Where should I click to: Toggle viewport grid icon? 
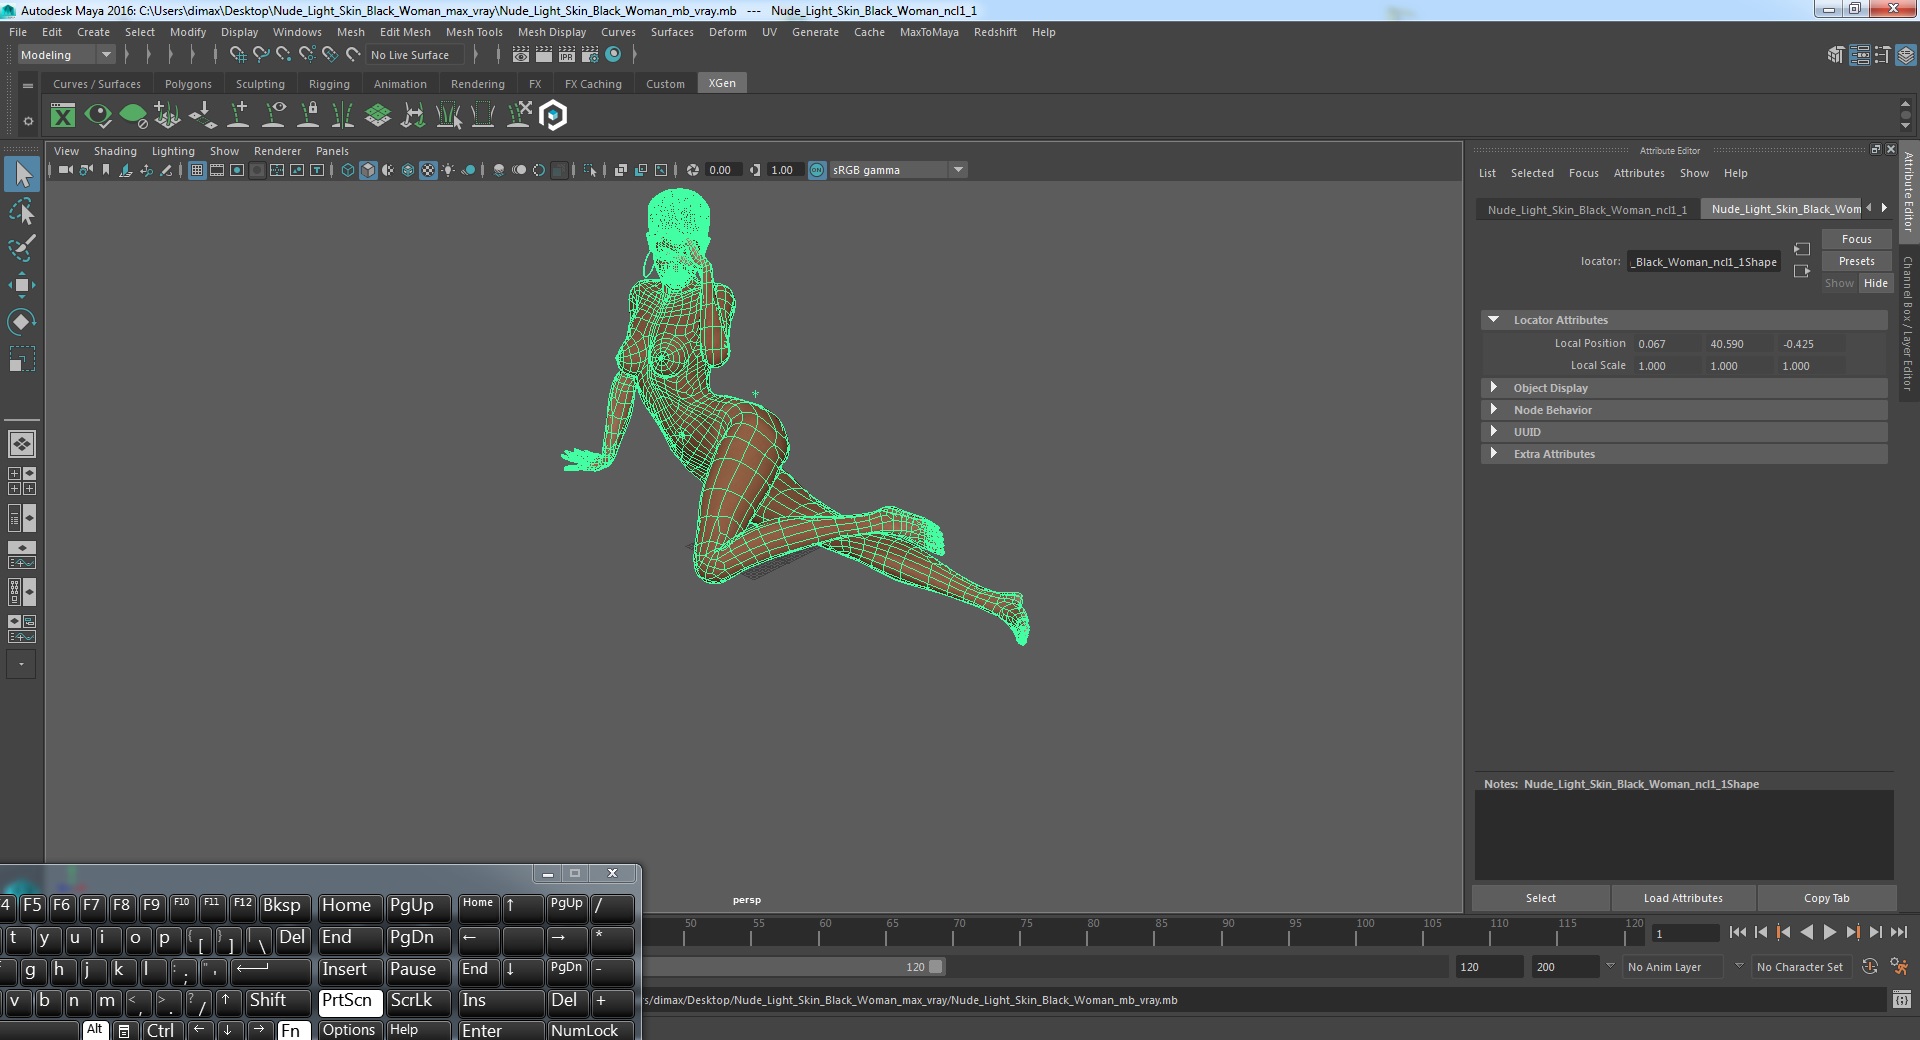tap(197, 170)
